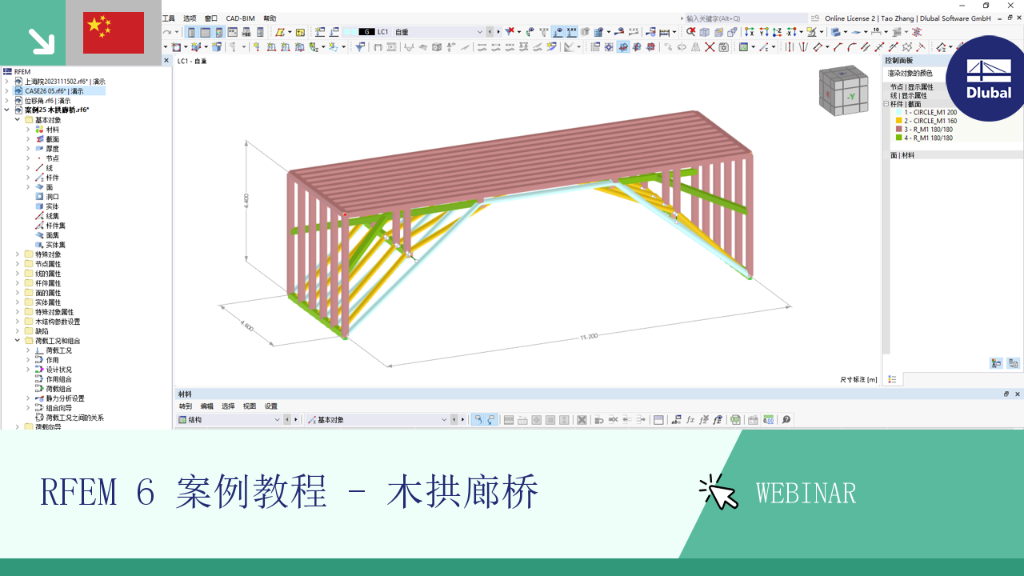The width and height of the screenshot is (1024, 576).
Task: Click the search icon in the materials table toolbar
Action: point(786,420)
